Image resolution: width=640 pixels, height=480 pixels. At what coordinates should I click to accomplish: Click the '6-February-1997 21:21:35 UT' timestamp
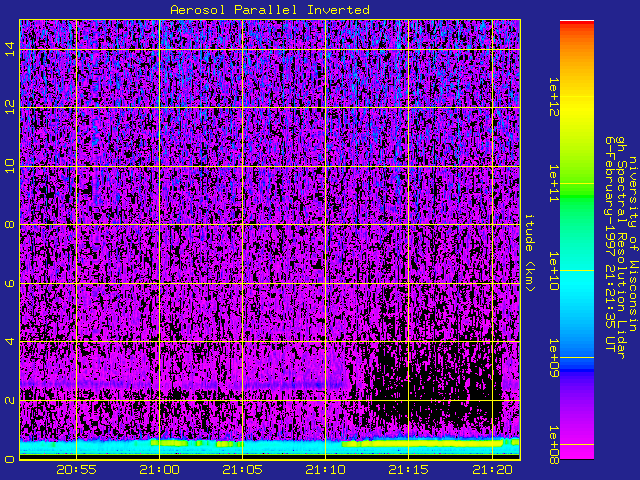click(610, 244)
